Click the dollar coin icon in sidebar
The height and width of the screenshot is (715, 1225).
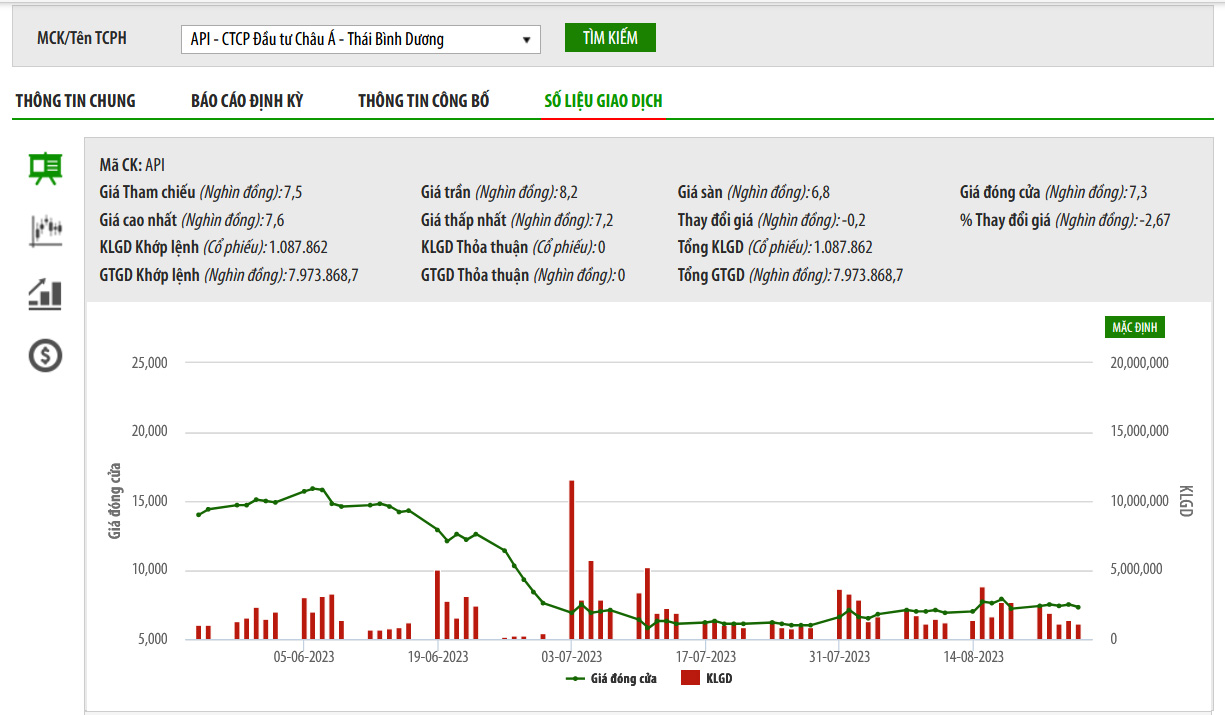(45, 355)
